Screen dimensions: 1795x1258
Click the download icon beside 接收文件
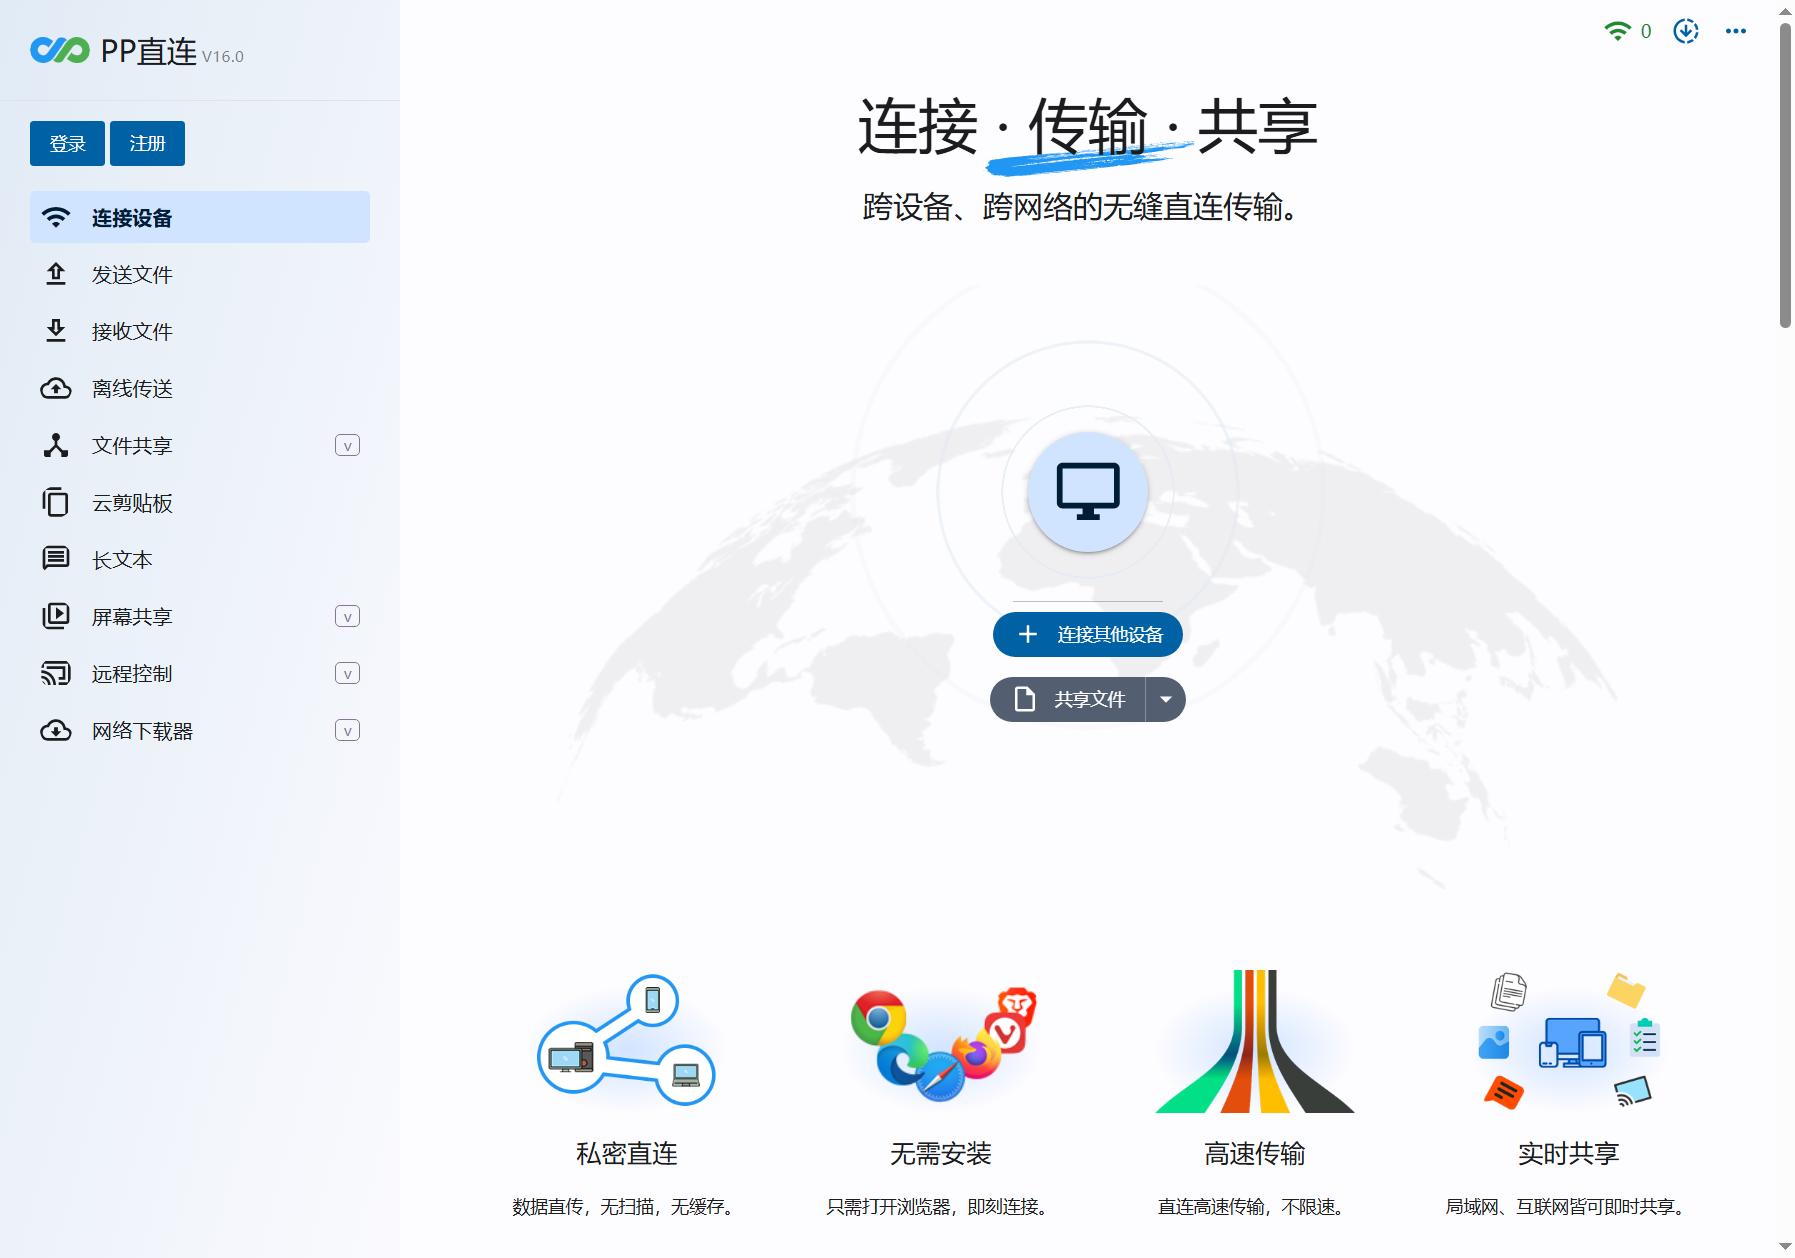[56, 331]
